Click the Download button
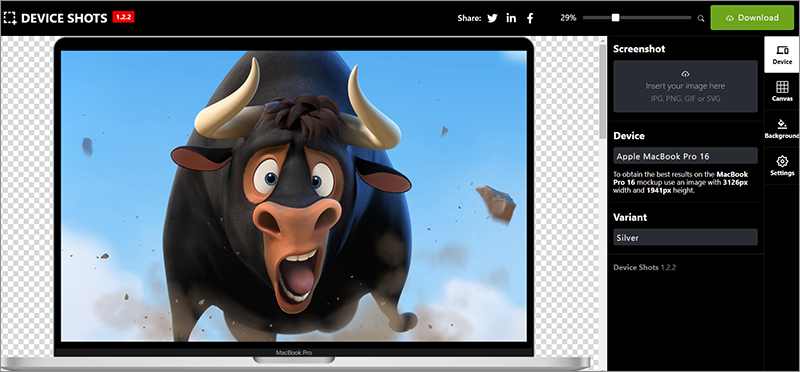 point(752,18)
